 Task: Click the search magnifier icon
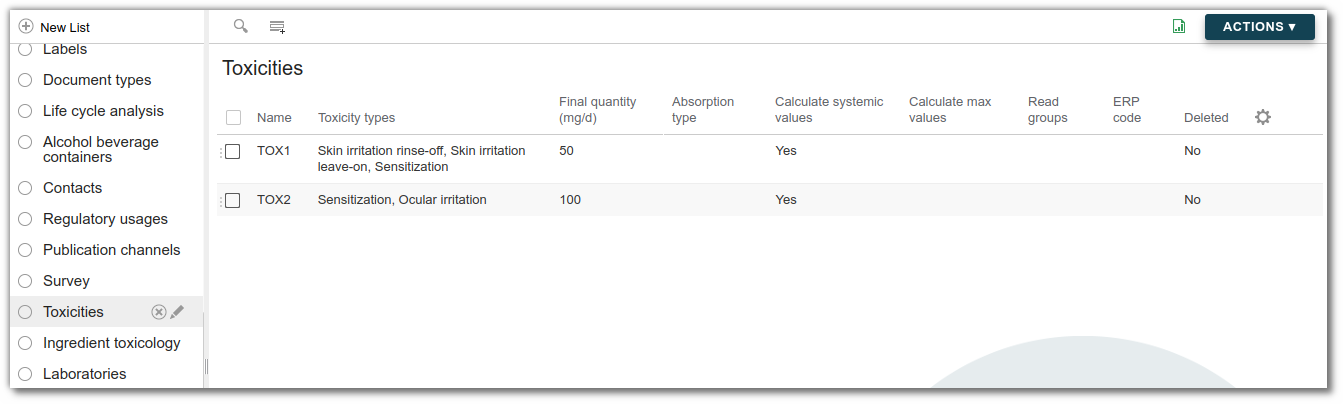[240, 26]
